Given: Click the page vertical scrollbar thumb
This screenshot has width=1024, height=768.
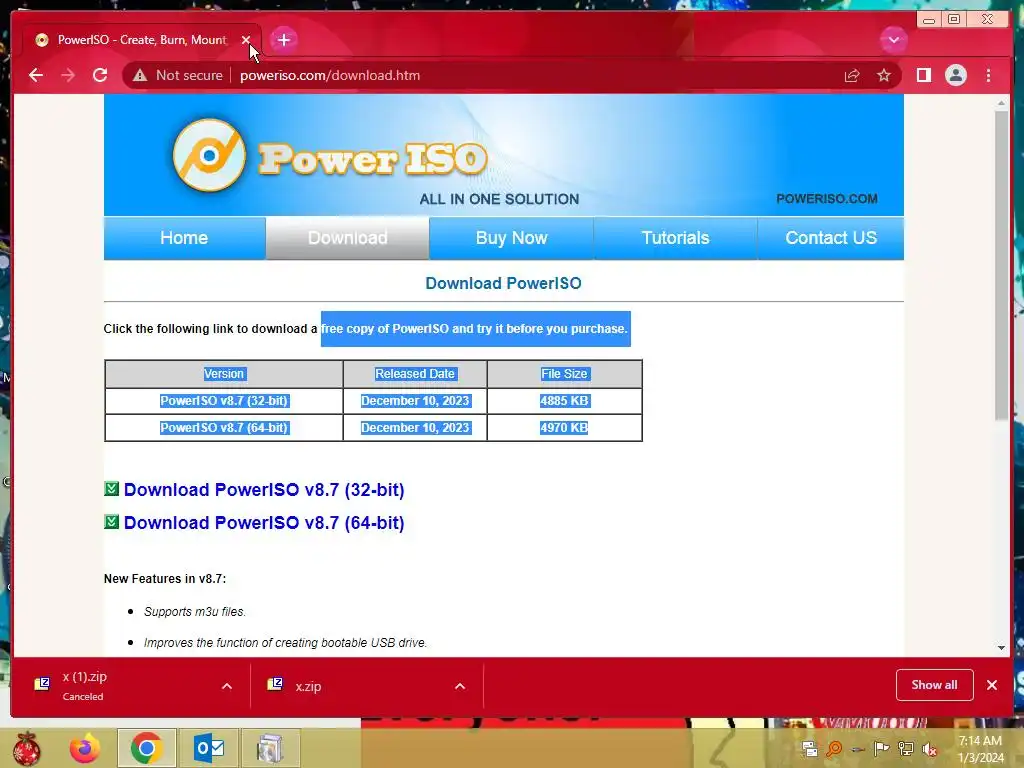Looking at the screenshot, I should pyautogui.click(x=1001, y=265).
